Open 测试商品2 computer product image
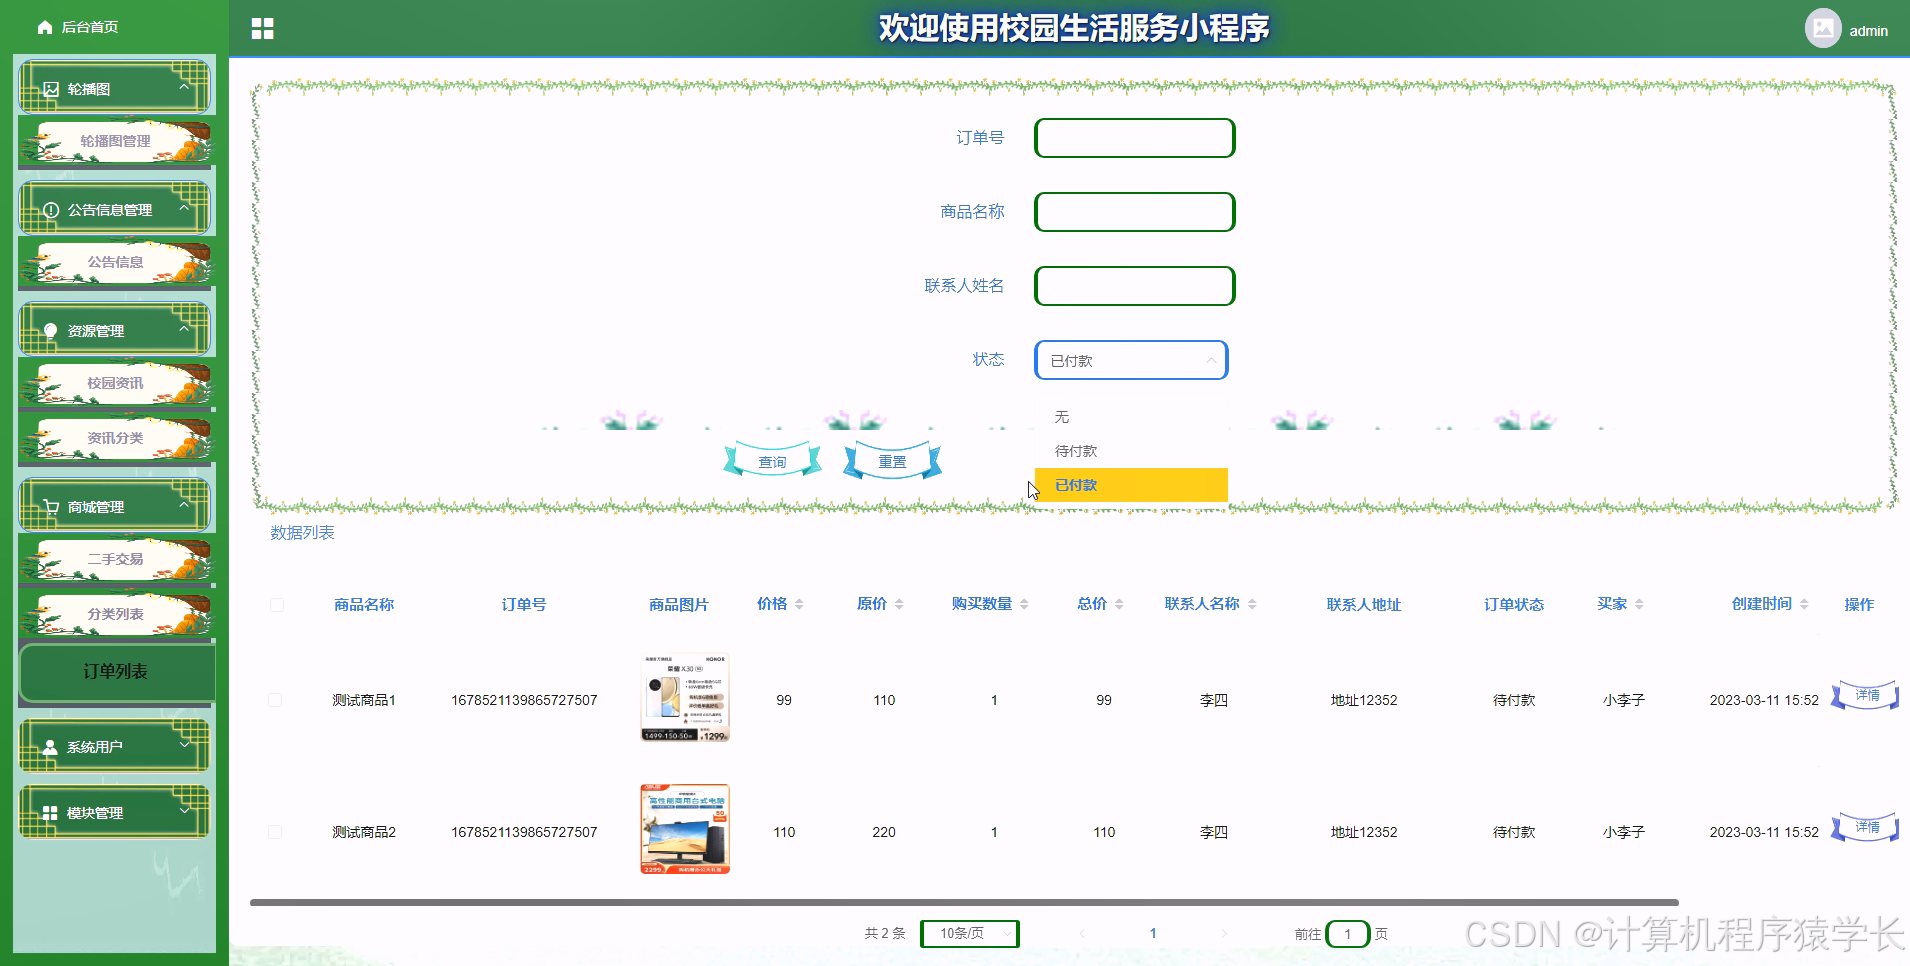Screen dimensions: 1910x966 coord(685,829)
